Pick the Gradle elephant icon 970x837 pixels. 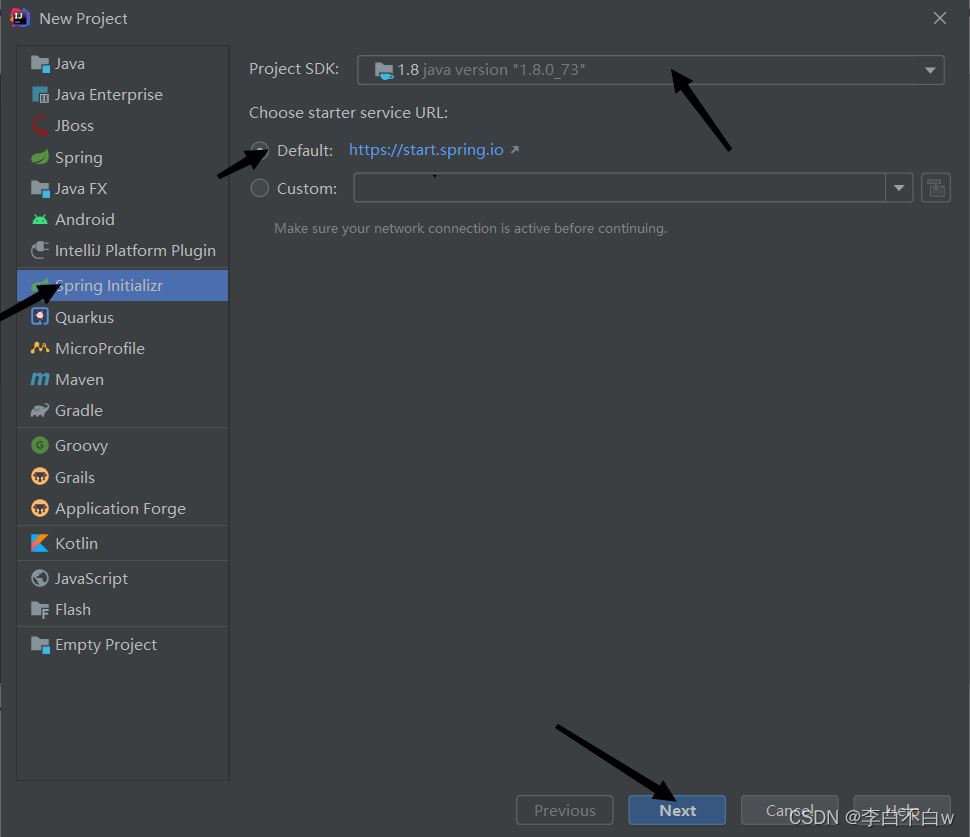(x=40, y=410)
